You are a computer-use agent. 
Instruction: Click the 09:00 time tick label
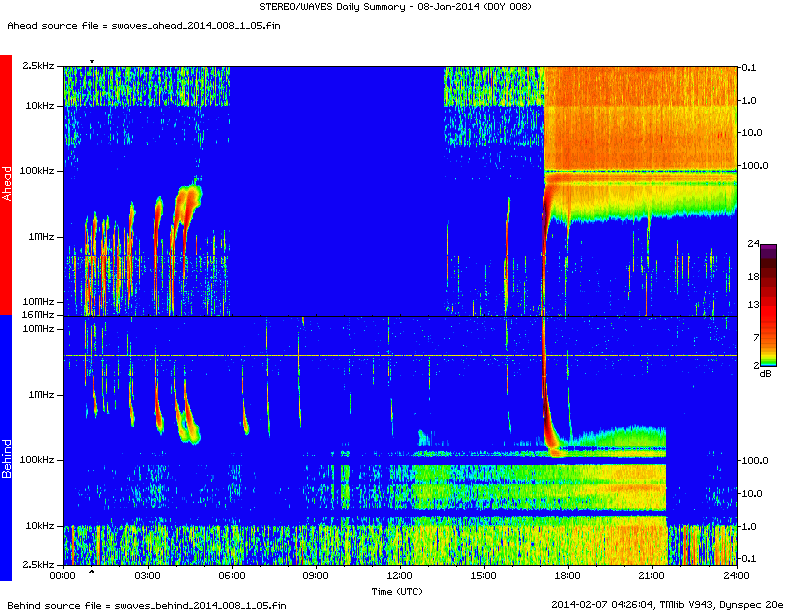point(316,576)
